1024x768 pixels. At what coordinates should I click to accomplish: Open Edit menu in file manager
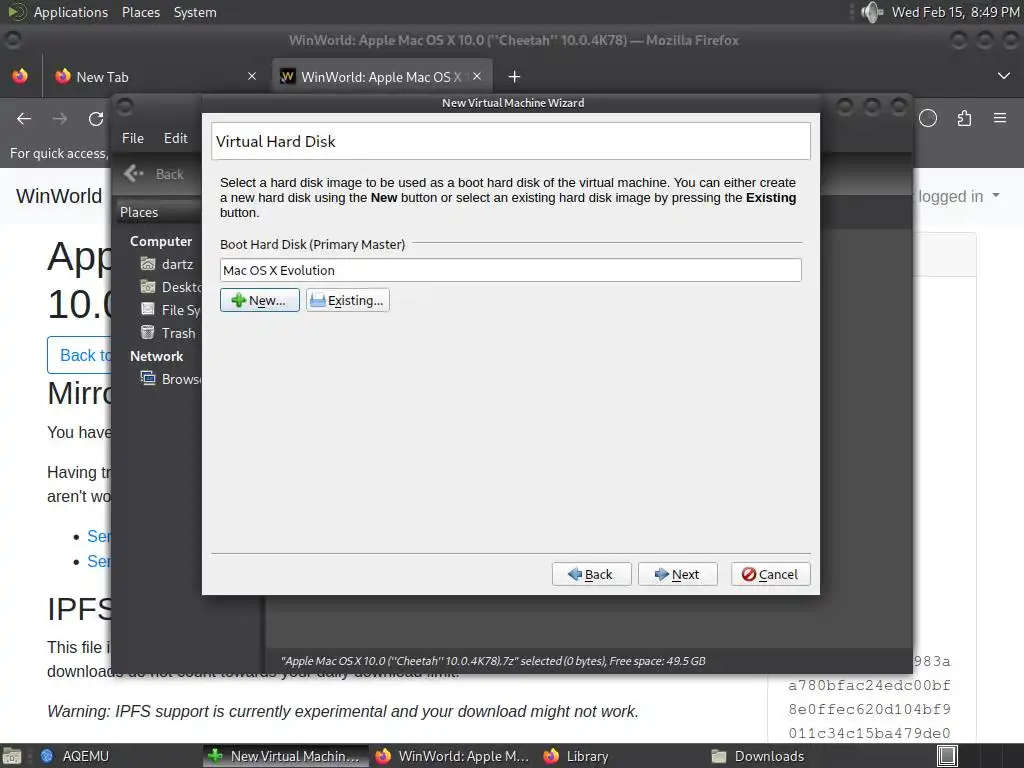pyautogui.click(x=175, y=138)
